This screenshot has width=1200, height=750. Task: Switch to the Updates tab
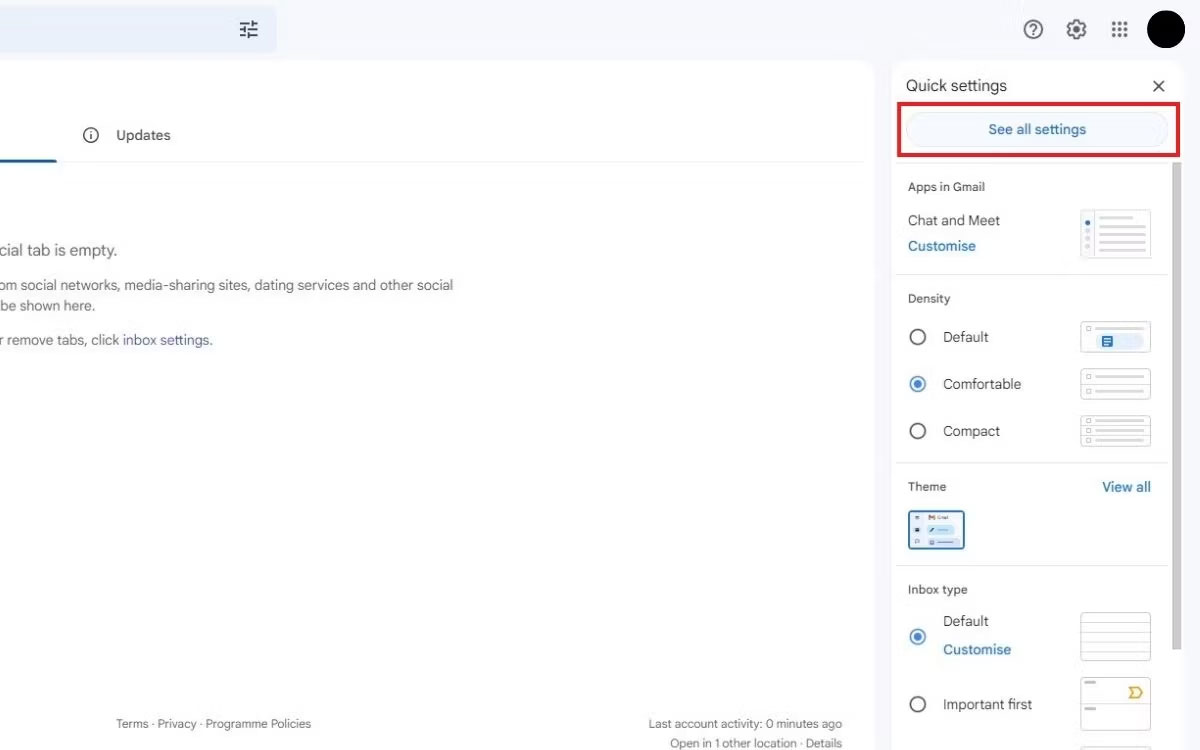pyautogui.click(x=143, y=134)
